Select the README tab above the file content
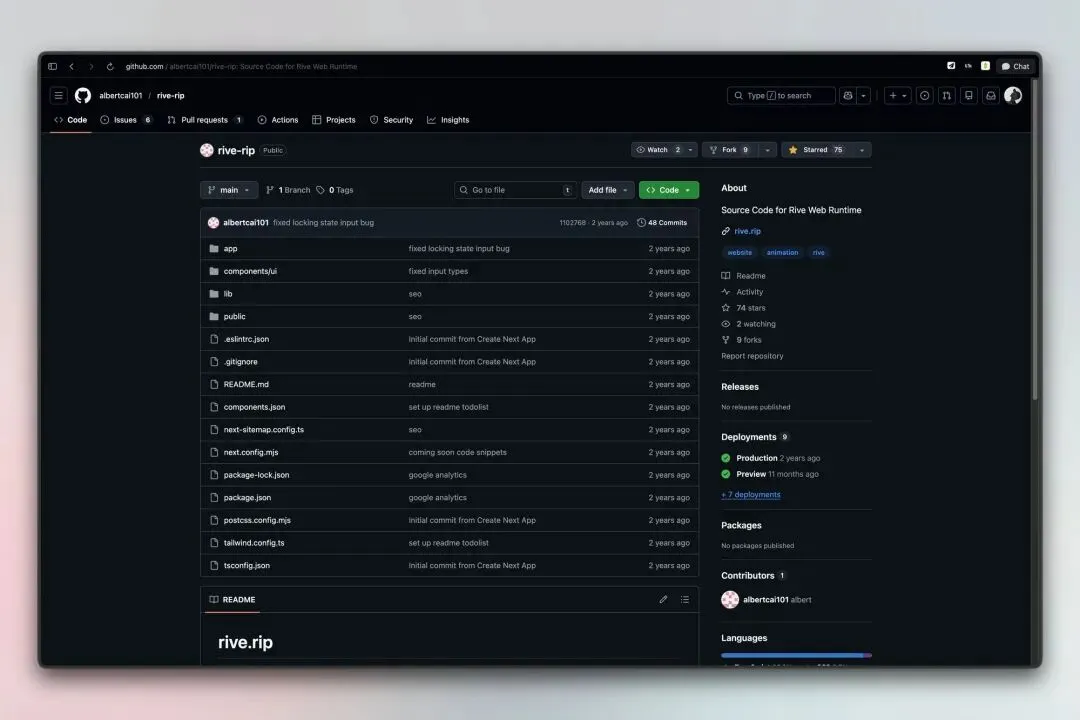 233,599
